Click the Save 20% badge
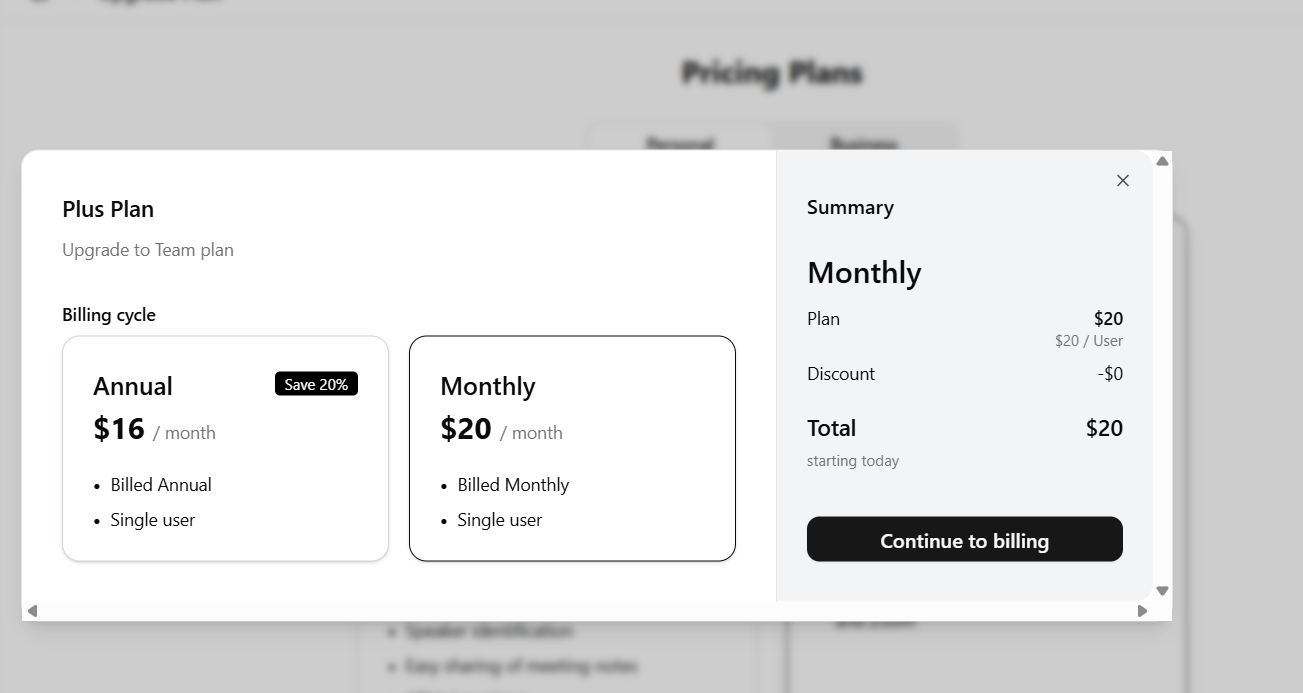The width and height of the screenshot is (1303, 693). (x=316, y=384)
